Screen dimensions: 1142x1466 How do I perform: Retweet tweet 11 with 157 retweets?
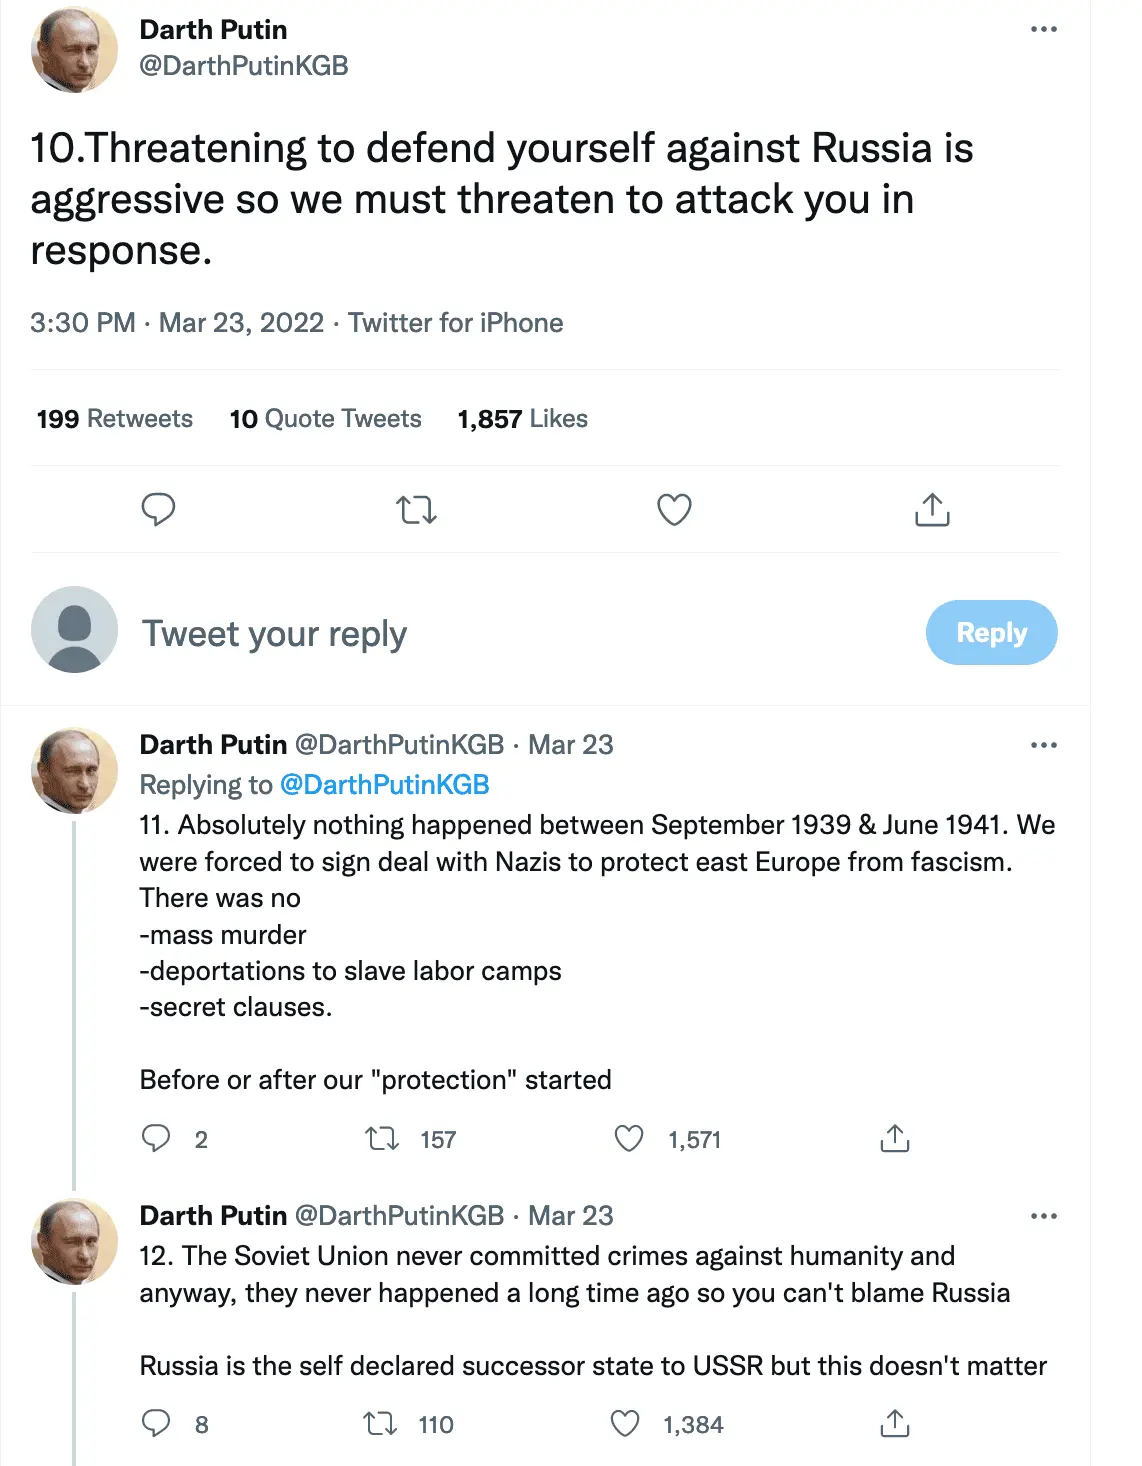[x=382, y=1138]
